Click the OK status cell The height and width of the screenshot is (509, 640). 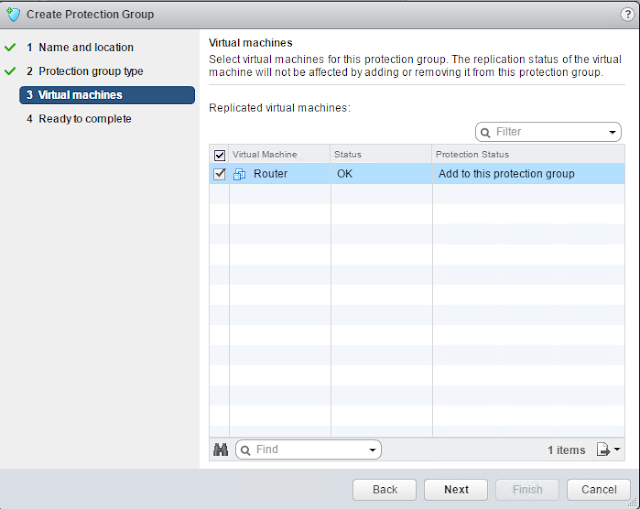381,174
